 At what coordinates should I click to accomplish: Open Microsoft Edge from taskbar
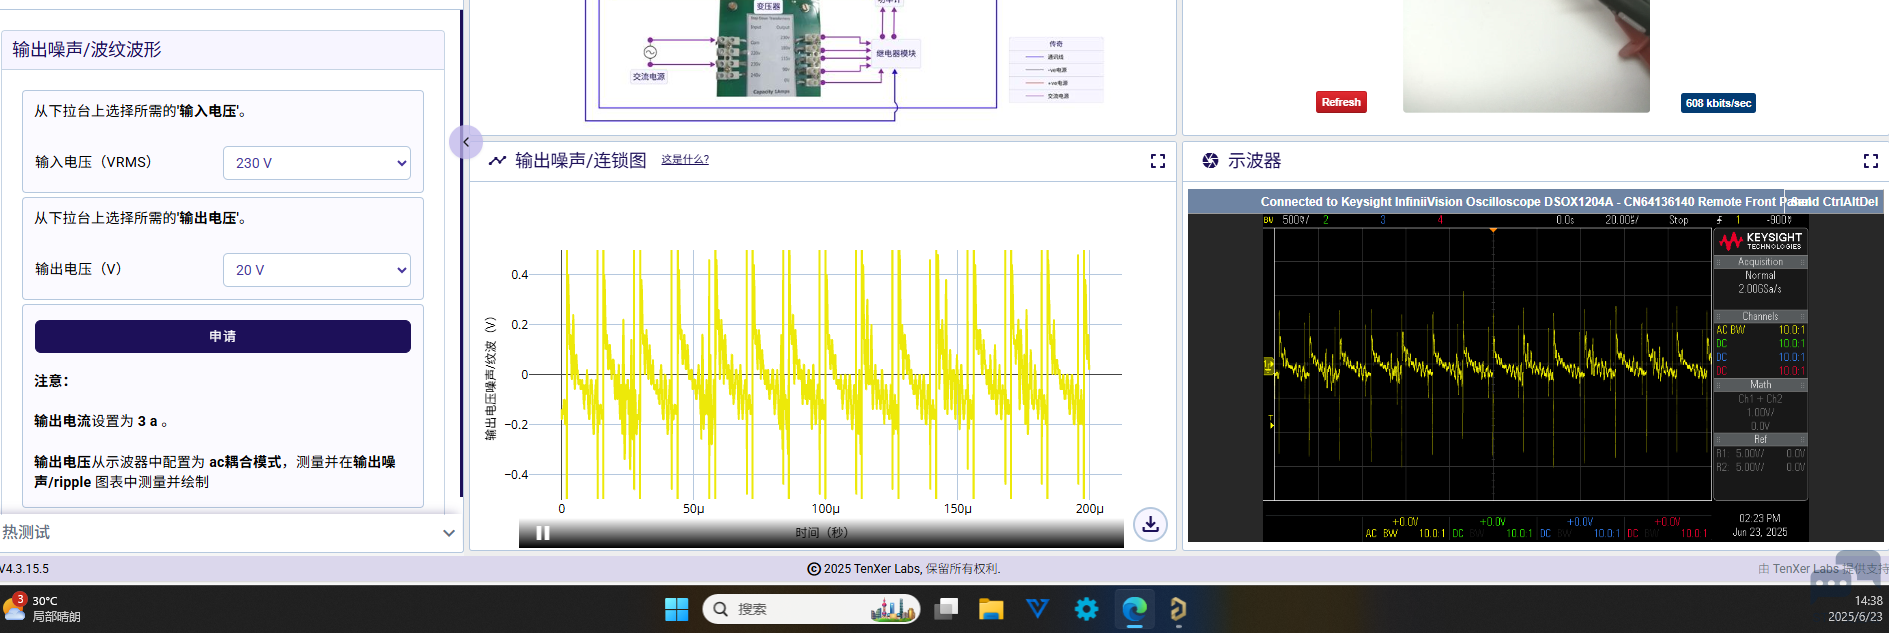pos(1135,609)
